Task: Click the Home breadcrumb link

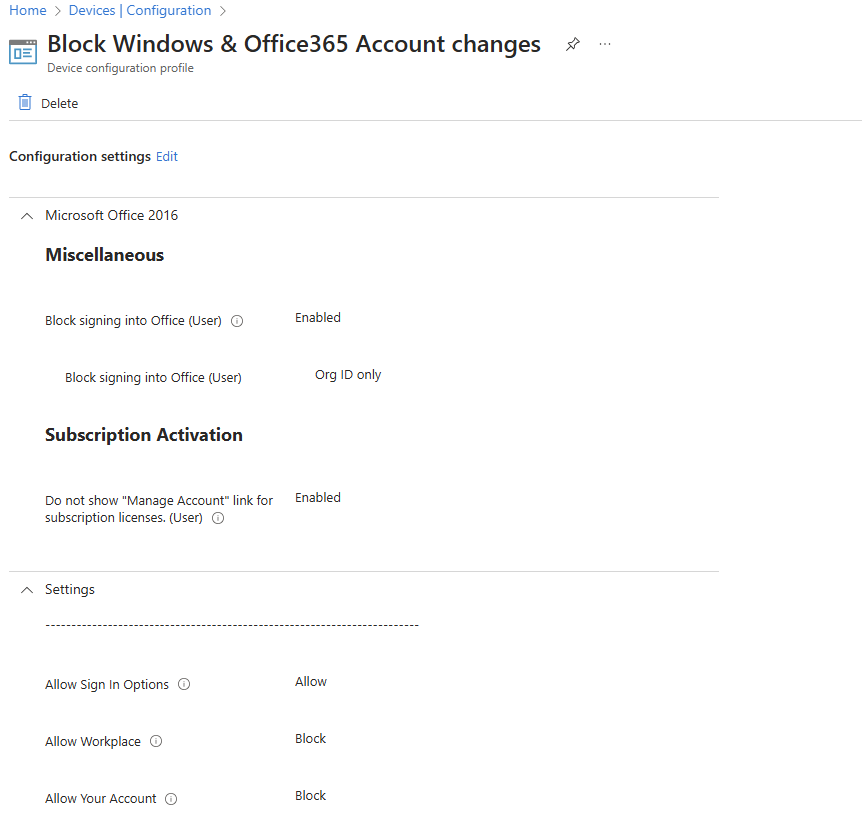Action: point(27,10)
